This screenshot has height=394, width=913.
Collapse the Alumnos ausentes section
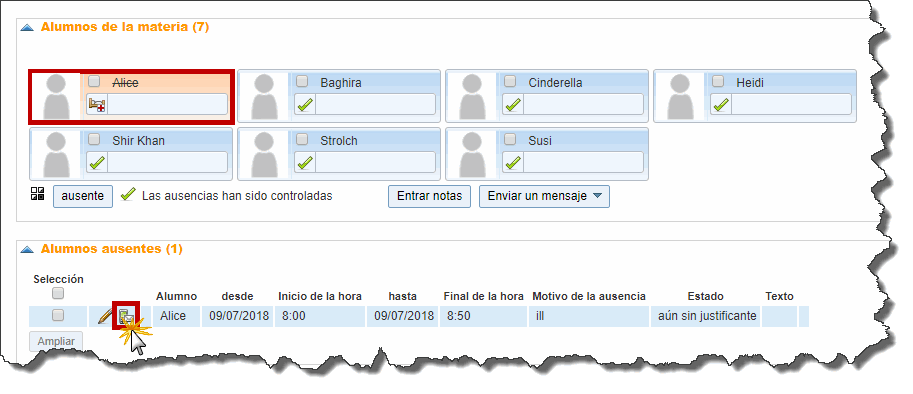(27, 249)
